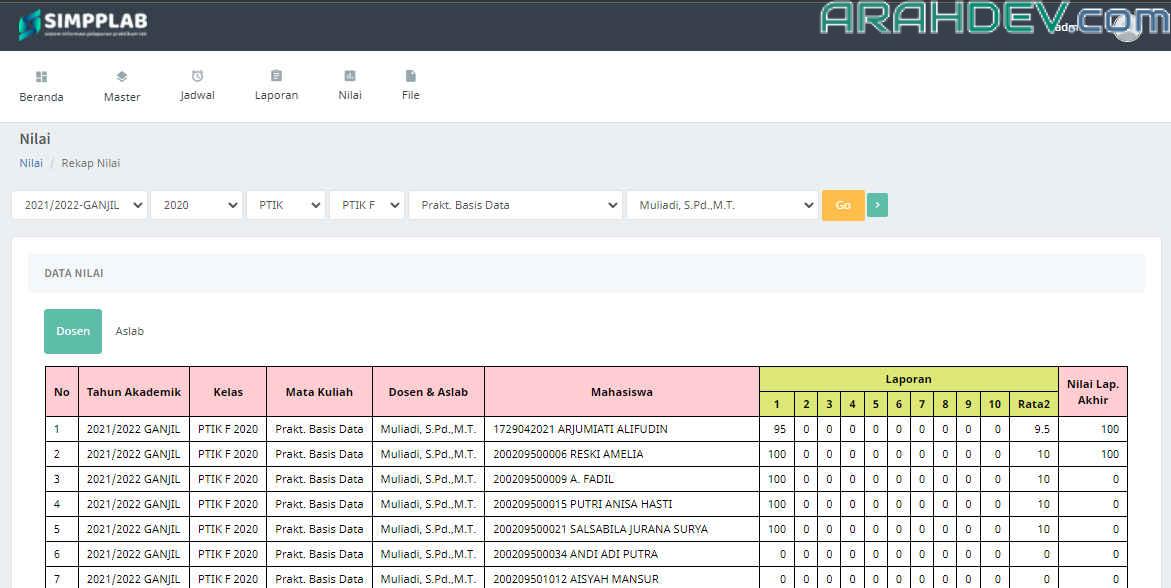Select the Dosen tab
This screenshot has width=1171, height=588.
(73, 331)
